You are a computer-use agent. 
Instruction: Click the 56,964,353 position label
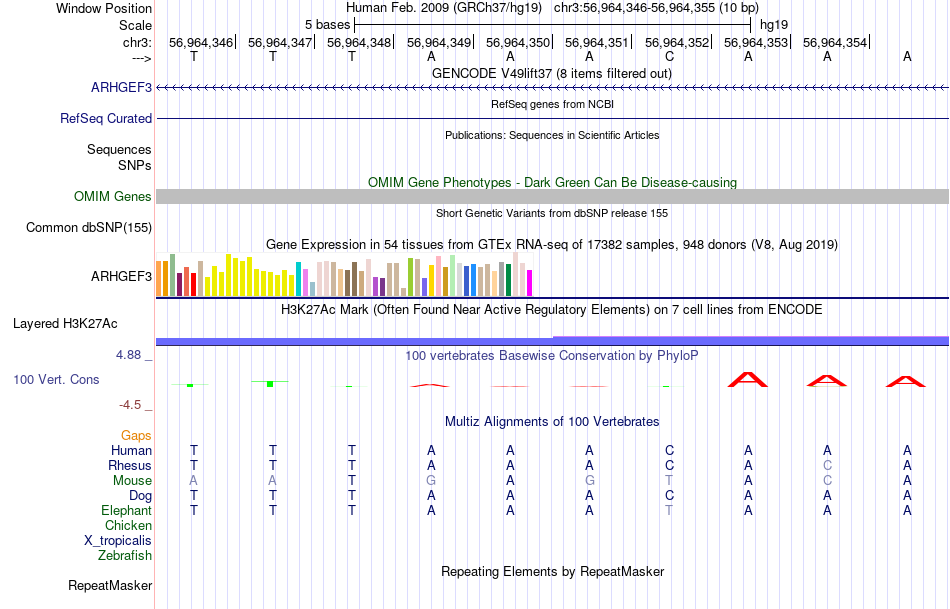pyautogui.click(x=756, y=42)
